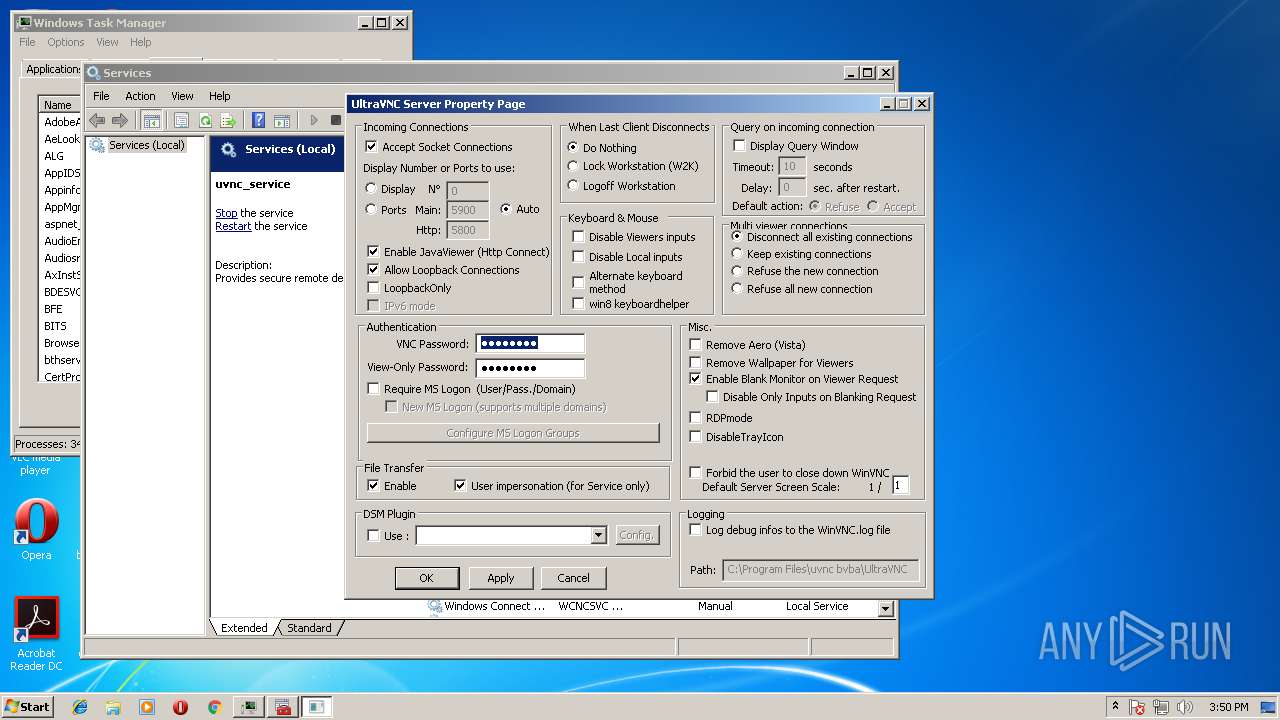
Task: Switch to Task Manager taskbar button
Action: pyautogui.click(x=249, y=707)
